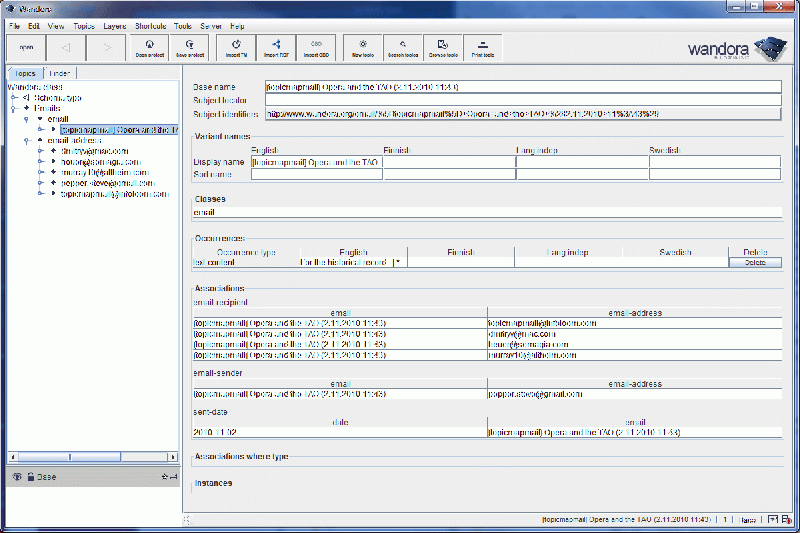
Task: Collapse the email-address tree node
Action: click(27, 140)
